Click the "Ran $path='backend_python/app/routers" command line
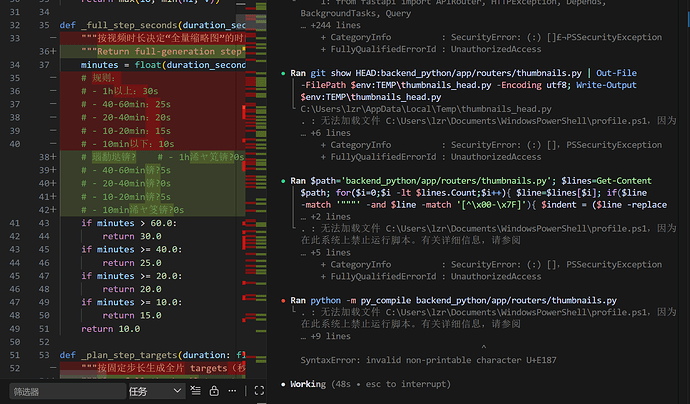The image size is (690, 404). (471, 181)
